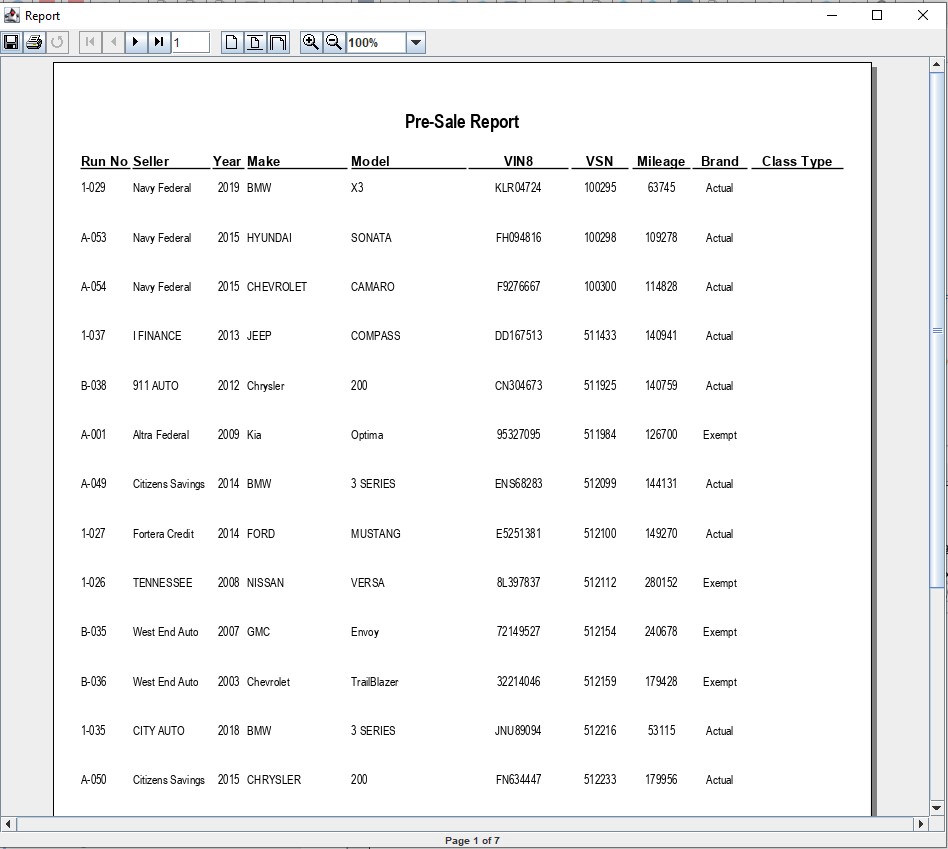Click the vertical scrollbar down arrow
The height and width of the screenshot is (849, 948).
tap(938, 806)
